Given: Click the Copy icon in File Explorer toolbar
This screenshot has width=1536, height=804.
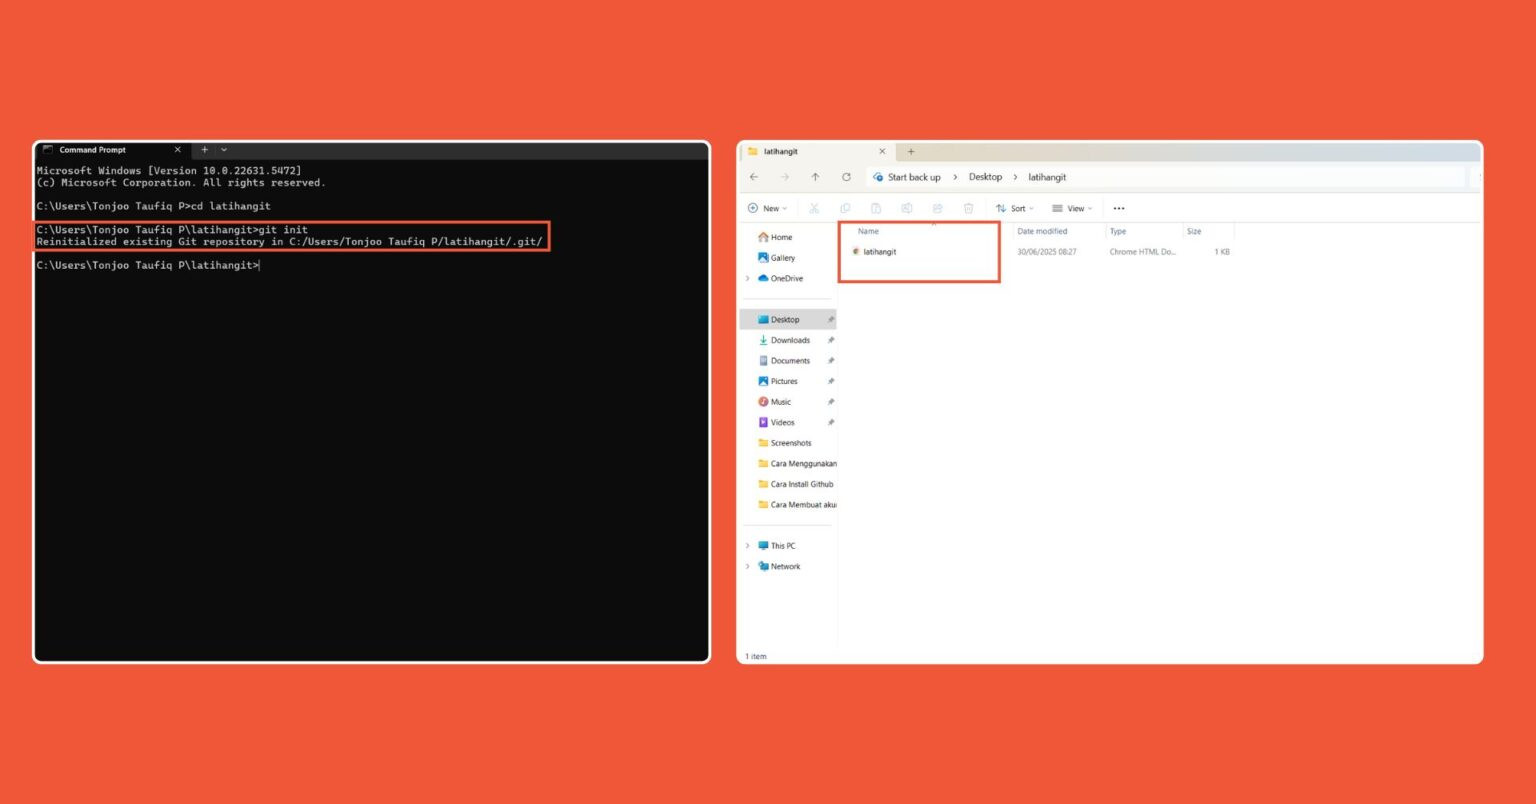Looking at the screenshot, I should pyautogui.click(x=845, y=208).
